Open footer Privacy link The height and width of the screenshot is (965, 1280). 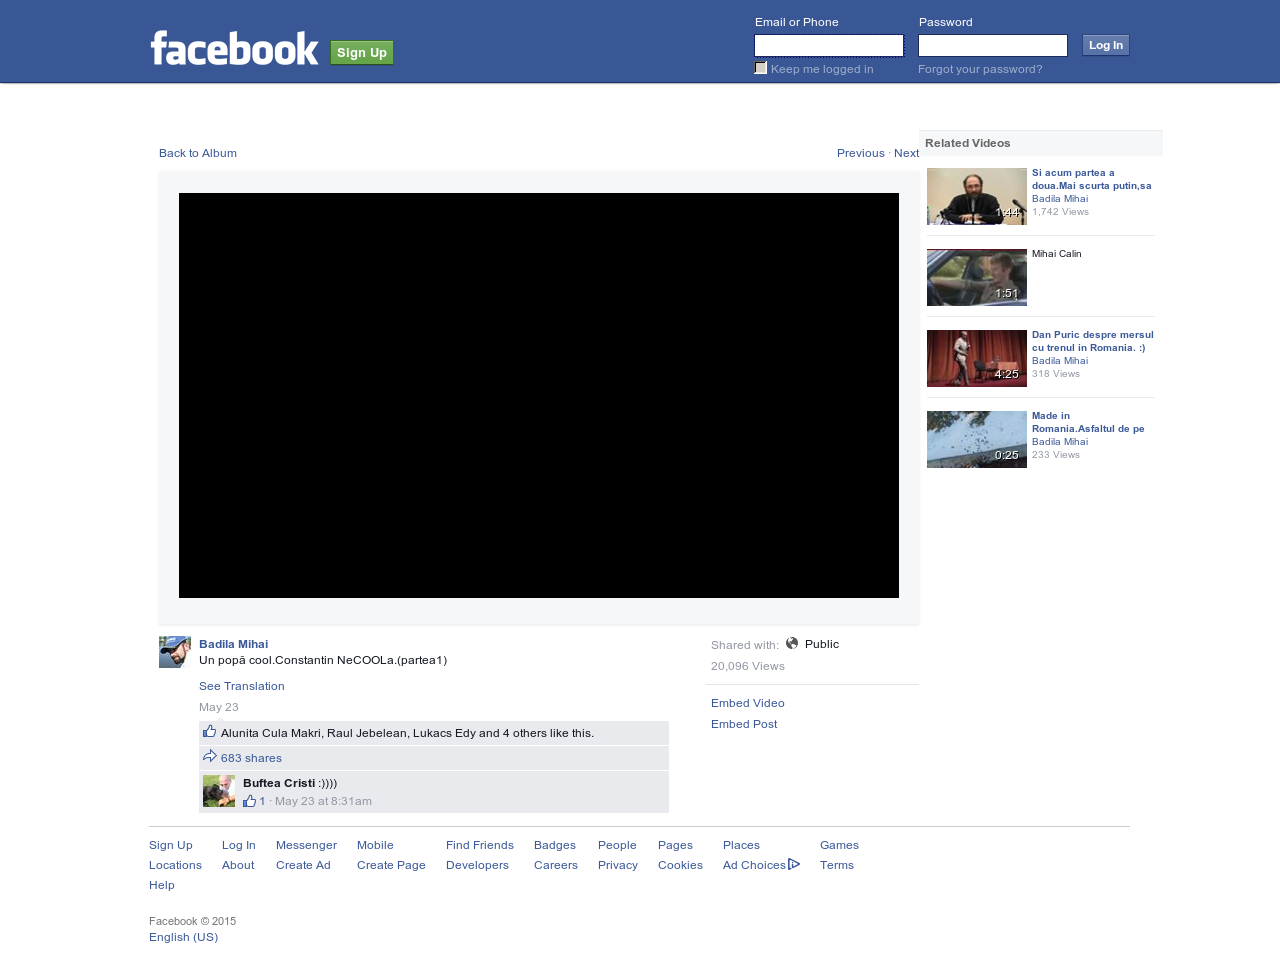[618, 865]
